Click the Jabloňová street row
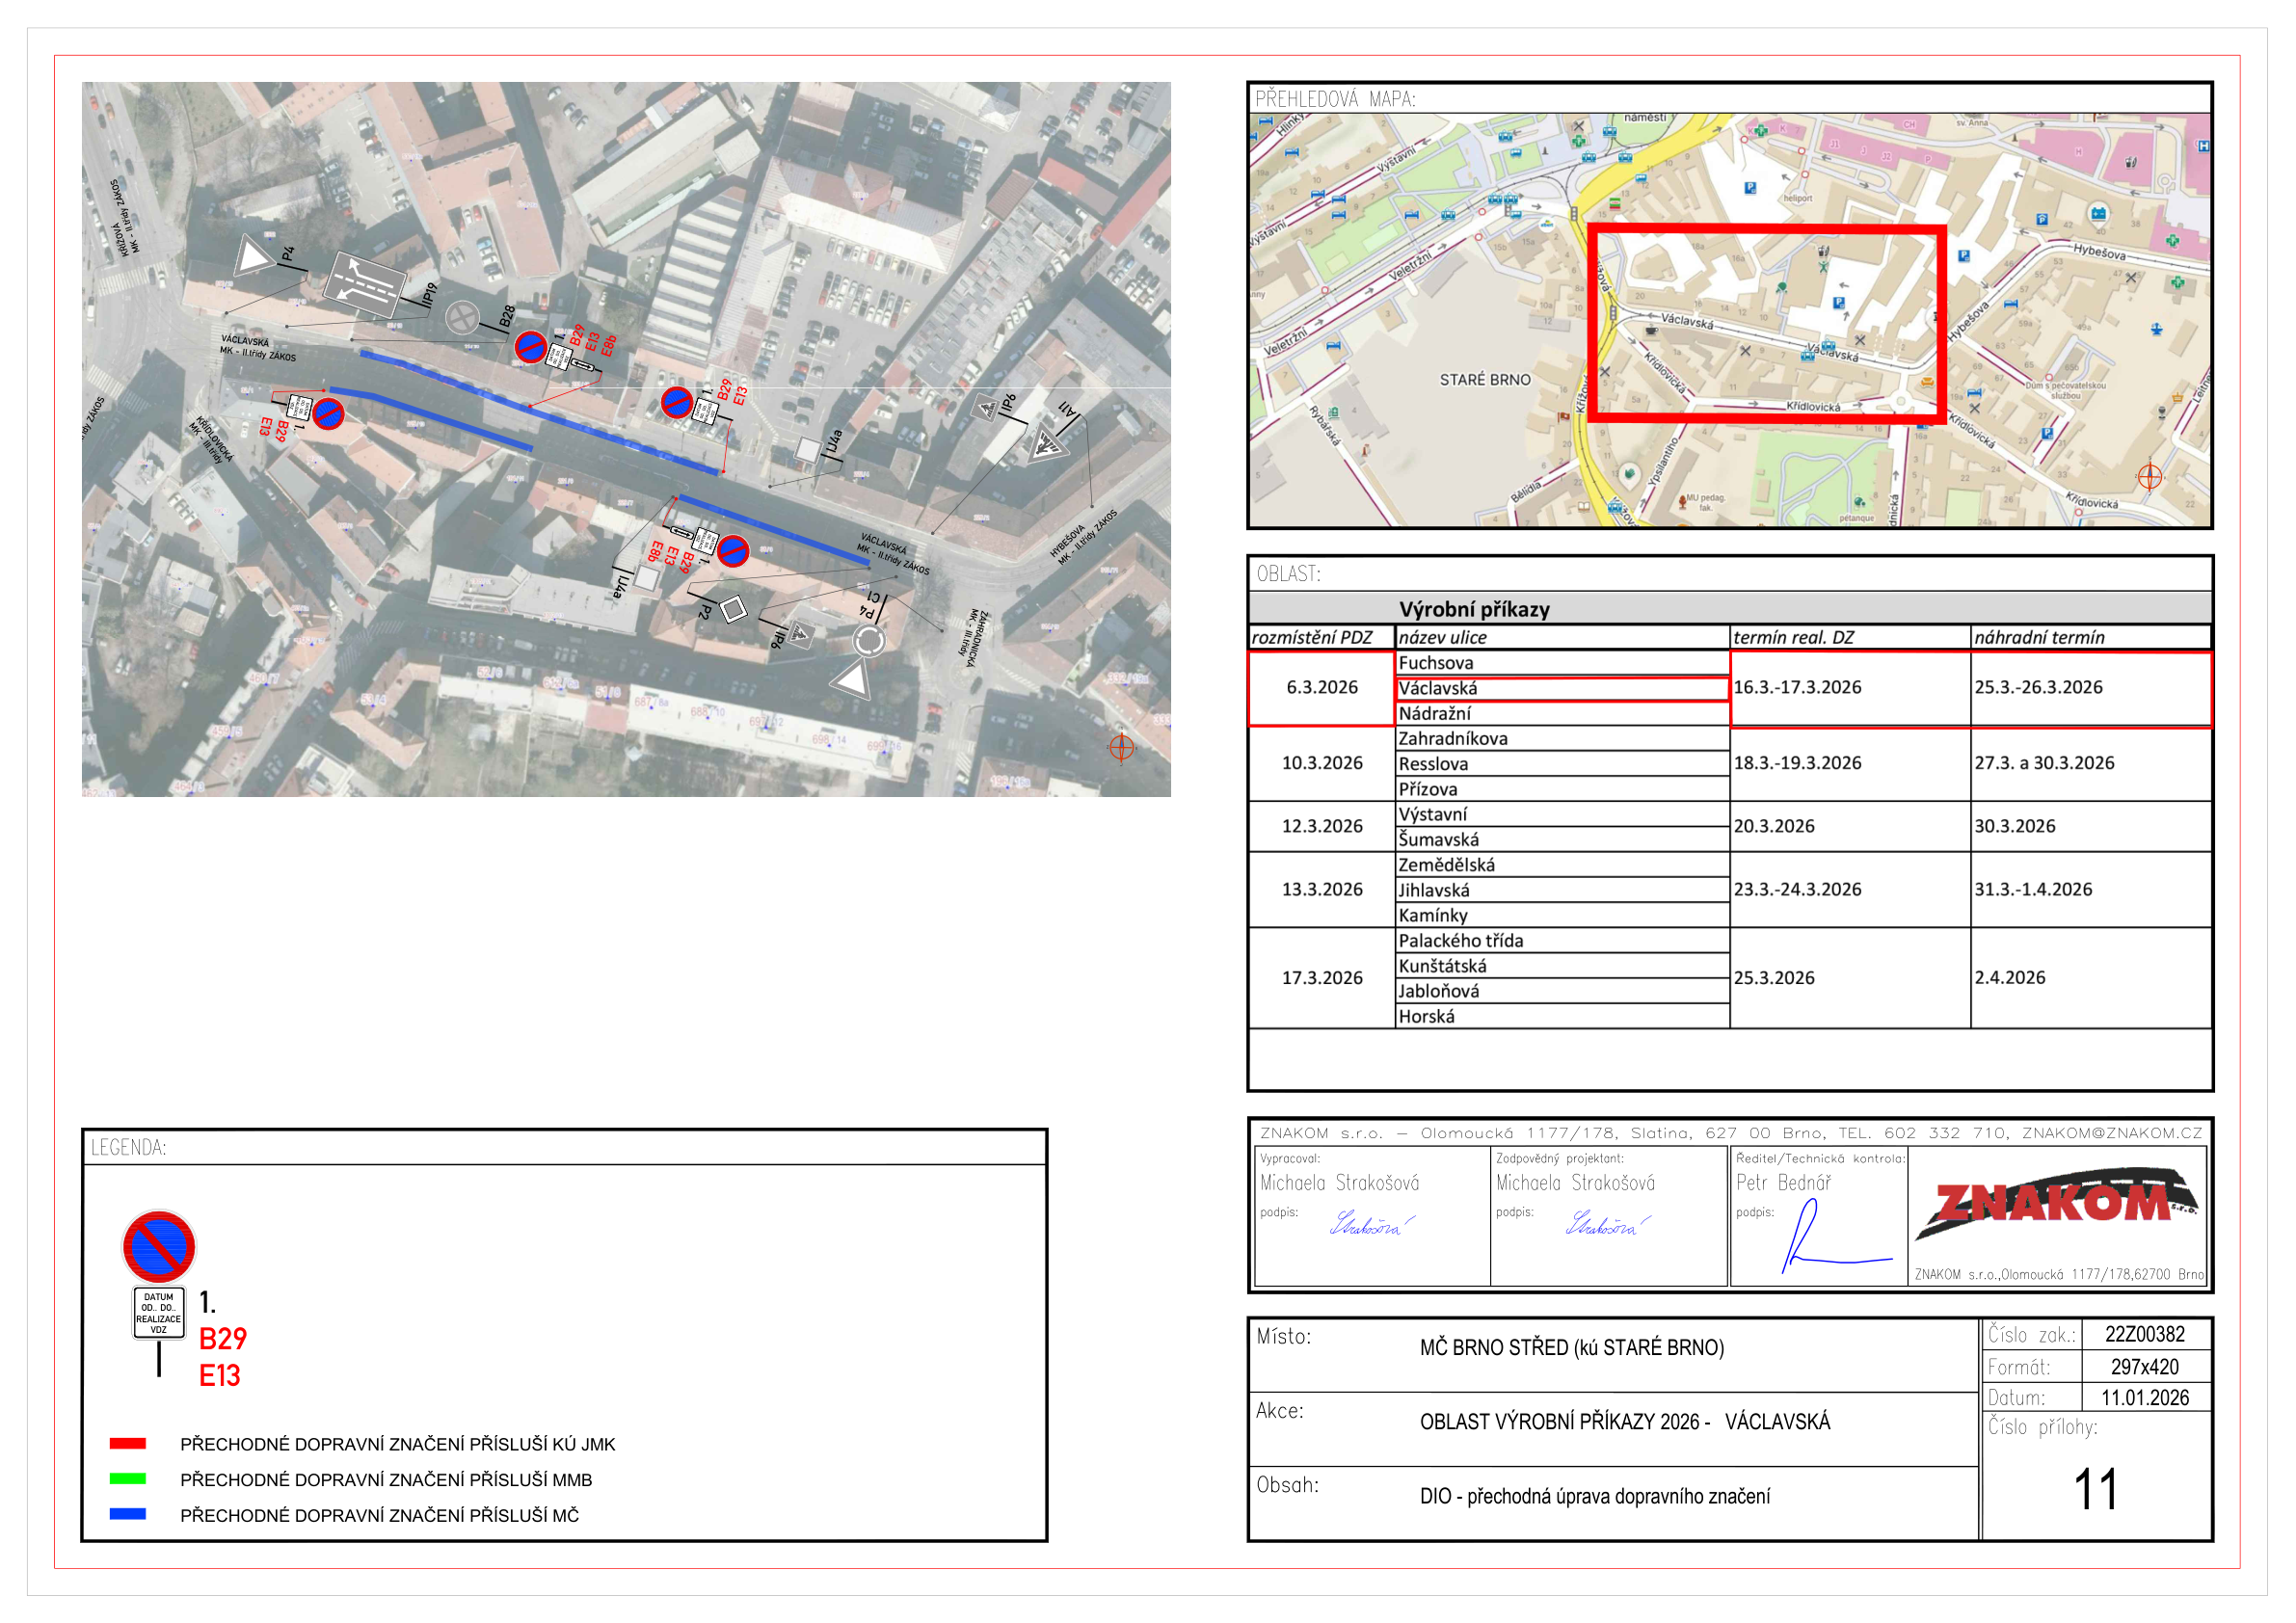The height and width of the screenshot is (1623, 2296). click(x=1562, y=991)
